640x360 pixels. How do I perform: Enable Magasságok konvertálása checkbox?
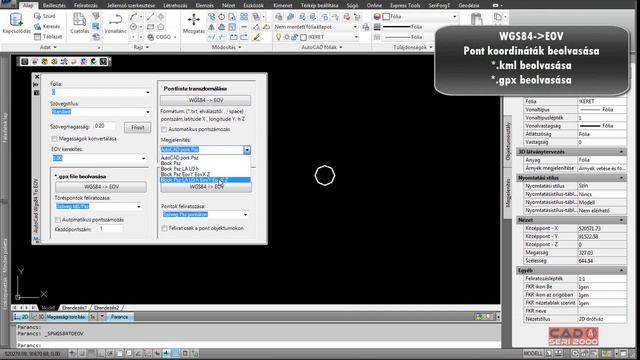(x=54, y=139)
